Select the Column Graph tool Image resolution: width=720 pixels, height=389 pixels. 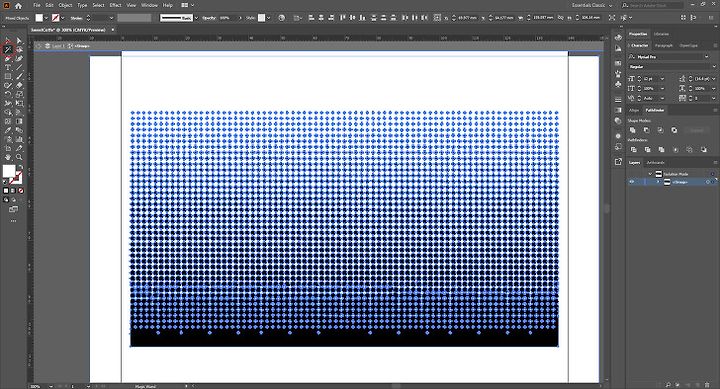pos(19,139)
